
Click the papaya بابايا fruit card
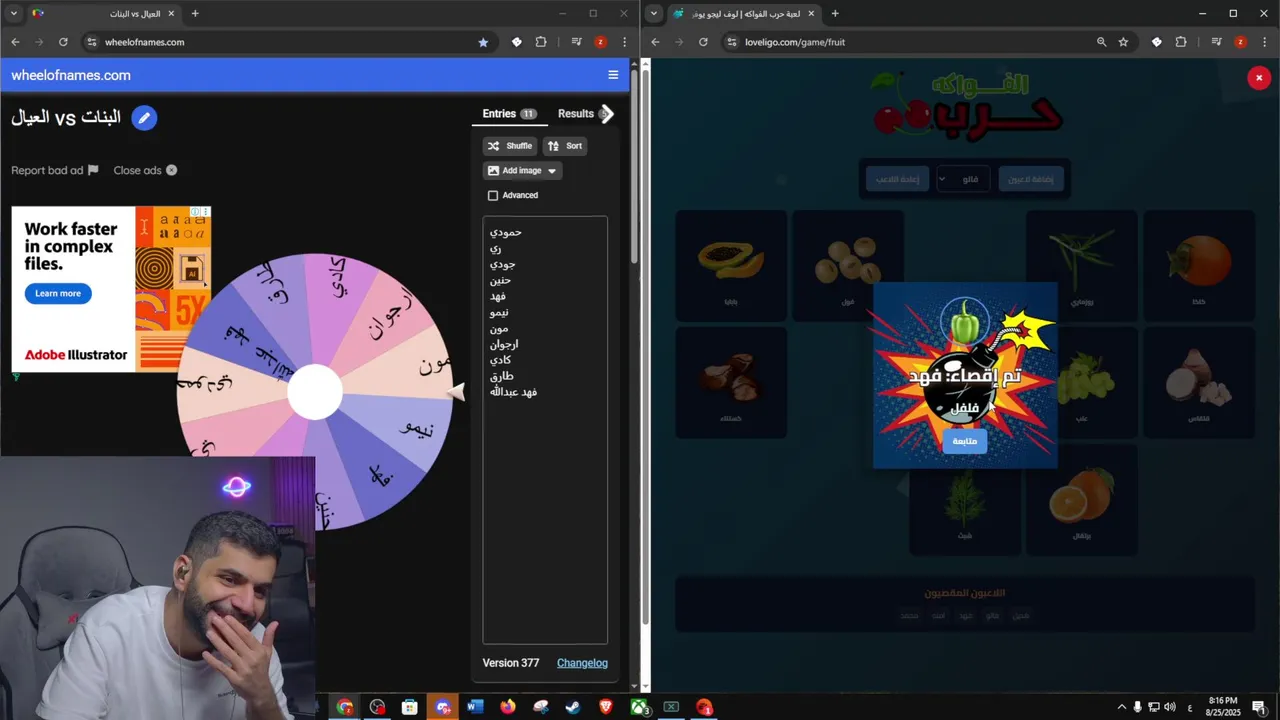[x=731, y=266]
